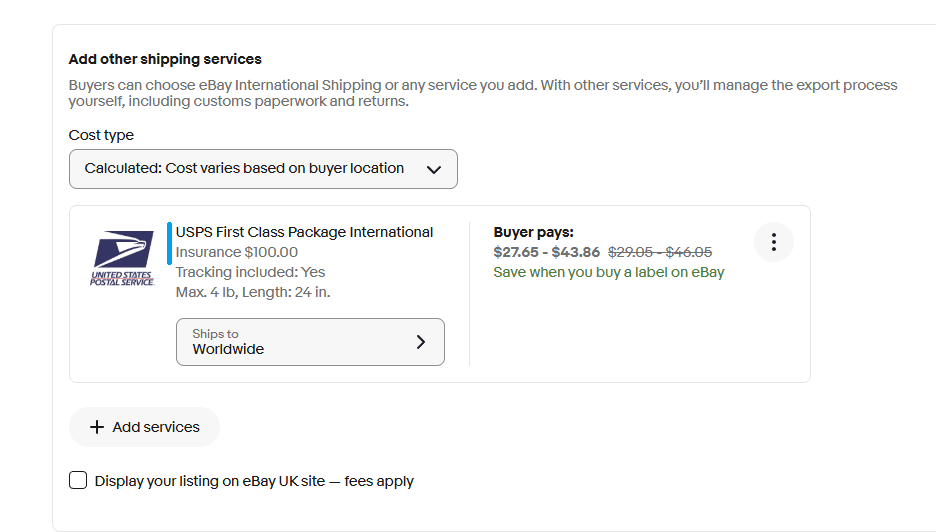936x532 pixels.
Task: Click the Tracking included: Yes detail
Action: click(250, 272)
